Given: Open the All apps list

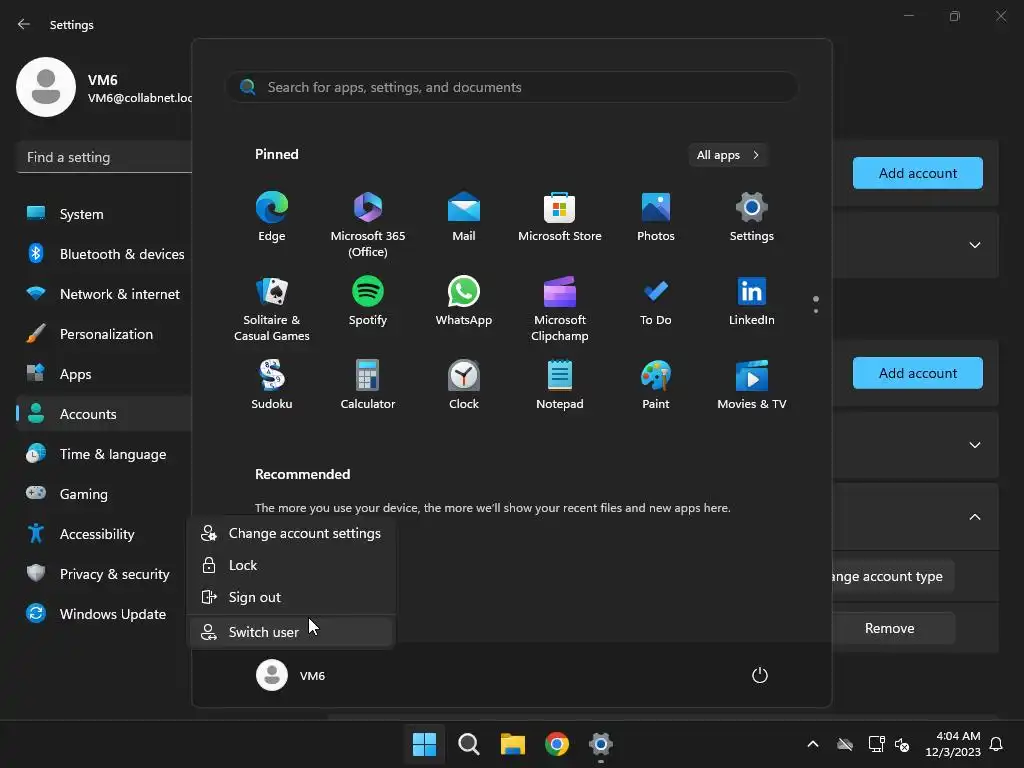Looking at the screenshot, I should tap(728, 155).
